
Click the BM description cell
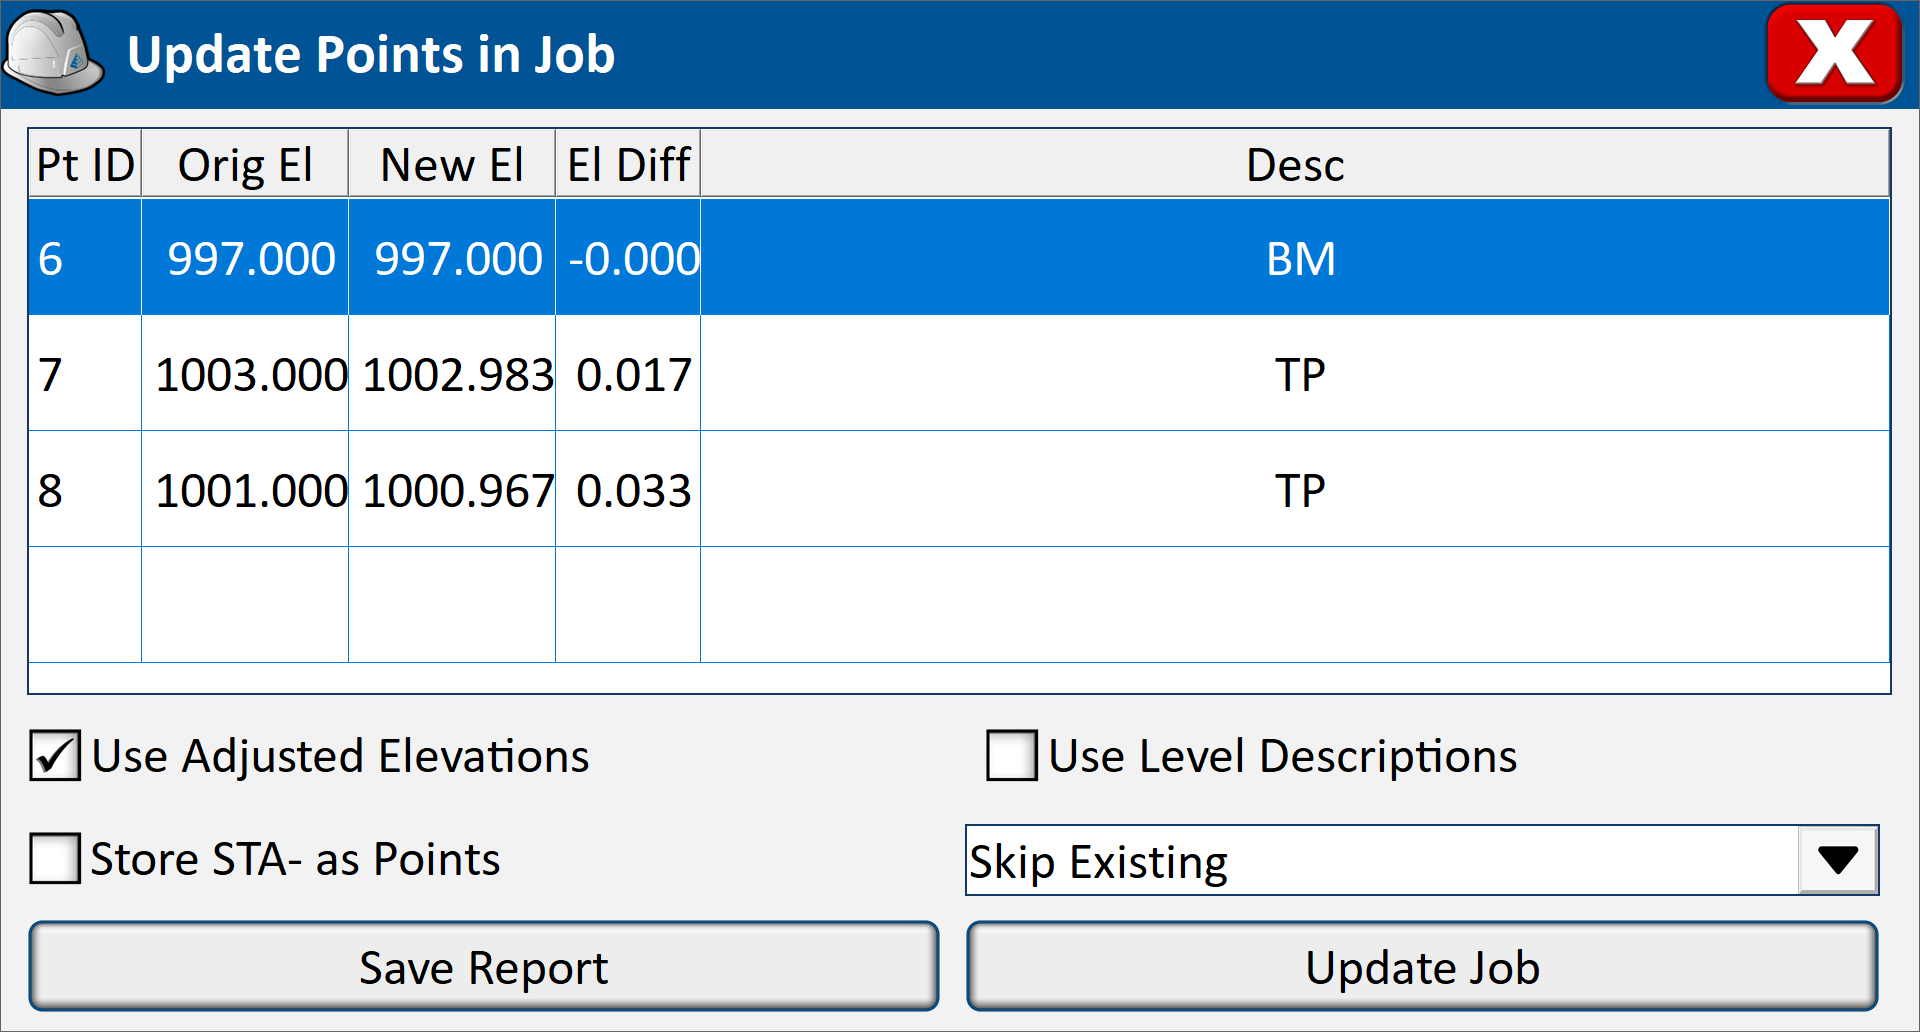1295,258
